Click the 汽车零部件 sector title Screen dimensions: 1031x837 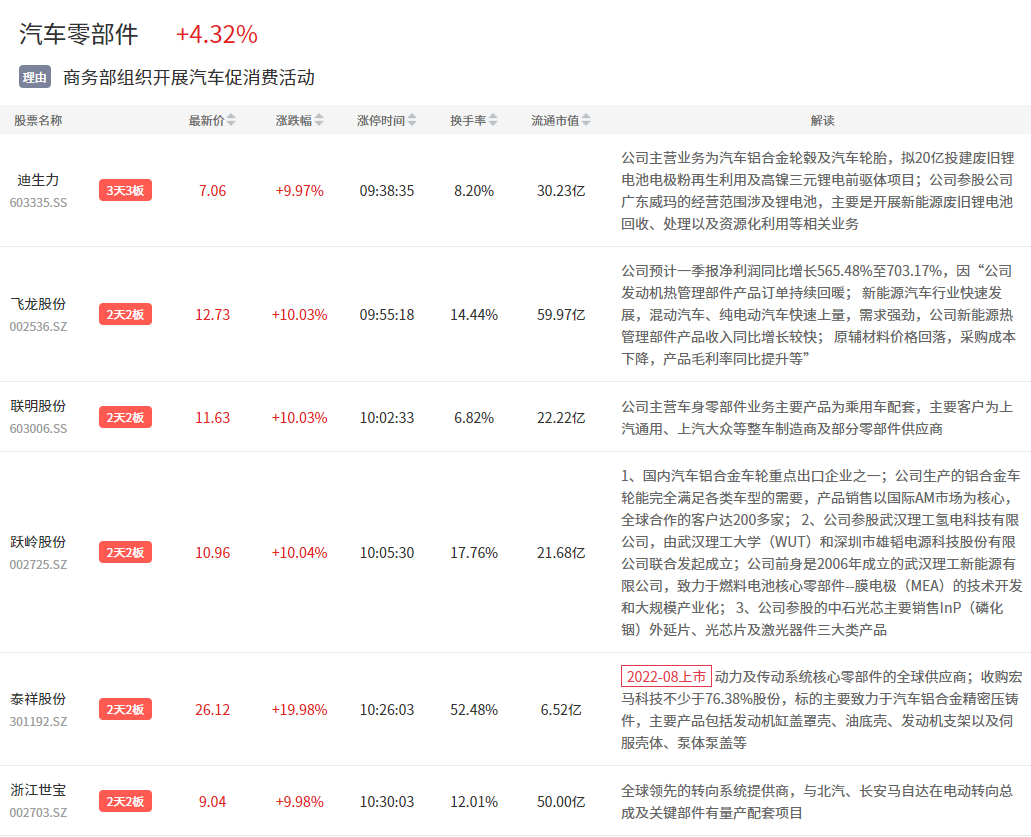point(79,34)
